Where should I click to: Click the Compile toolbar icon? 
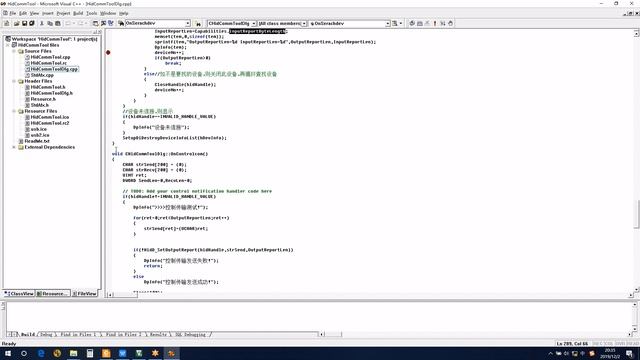(x=412, y=24)
